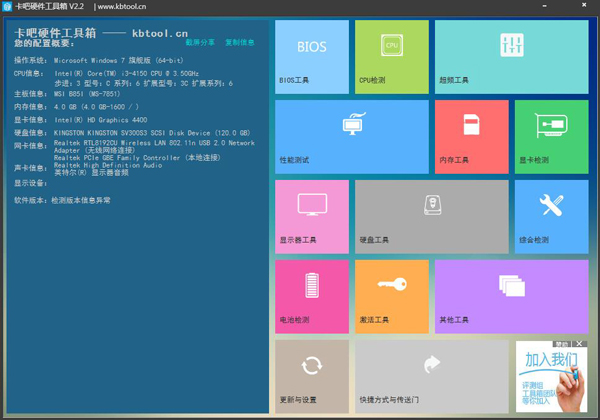This screenshot has height=420, width=600.
Task: Open the 超频工具 overclocking tile
Action: click(512, 57)
